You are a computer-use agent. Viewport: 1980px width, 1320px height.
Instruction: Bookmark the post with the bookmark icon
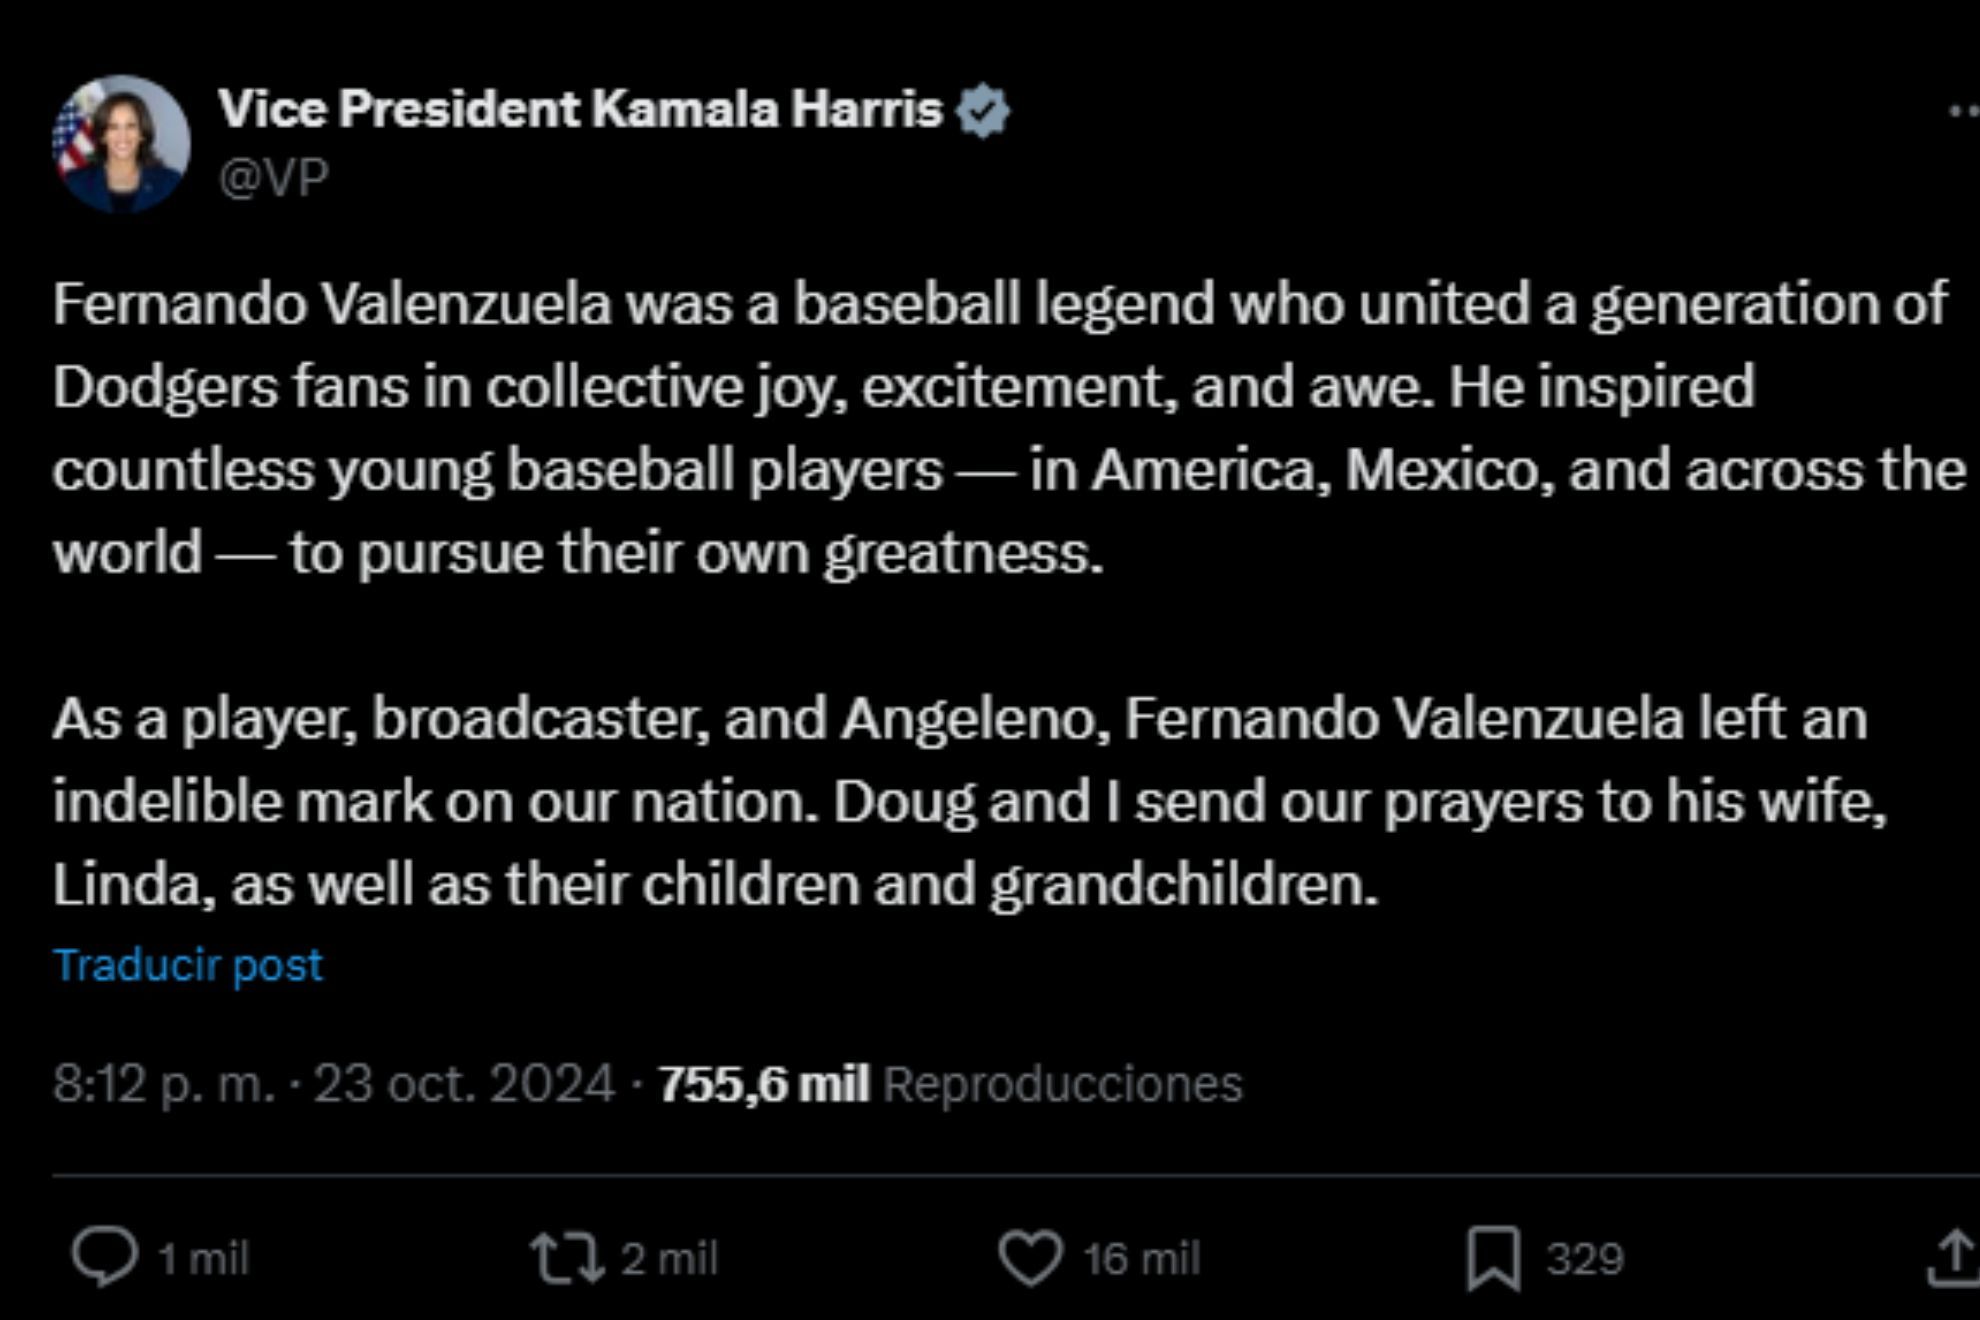pos(1493,1257)
